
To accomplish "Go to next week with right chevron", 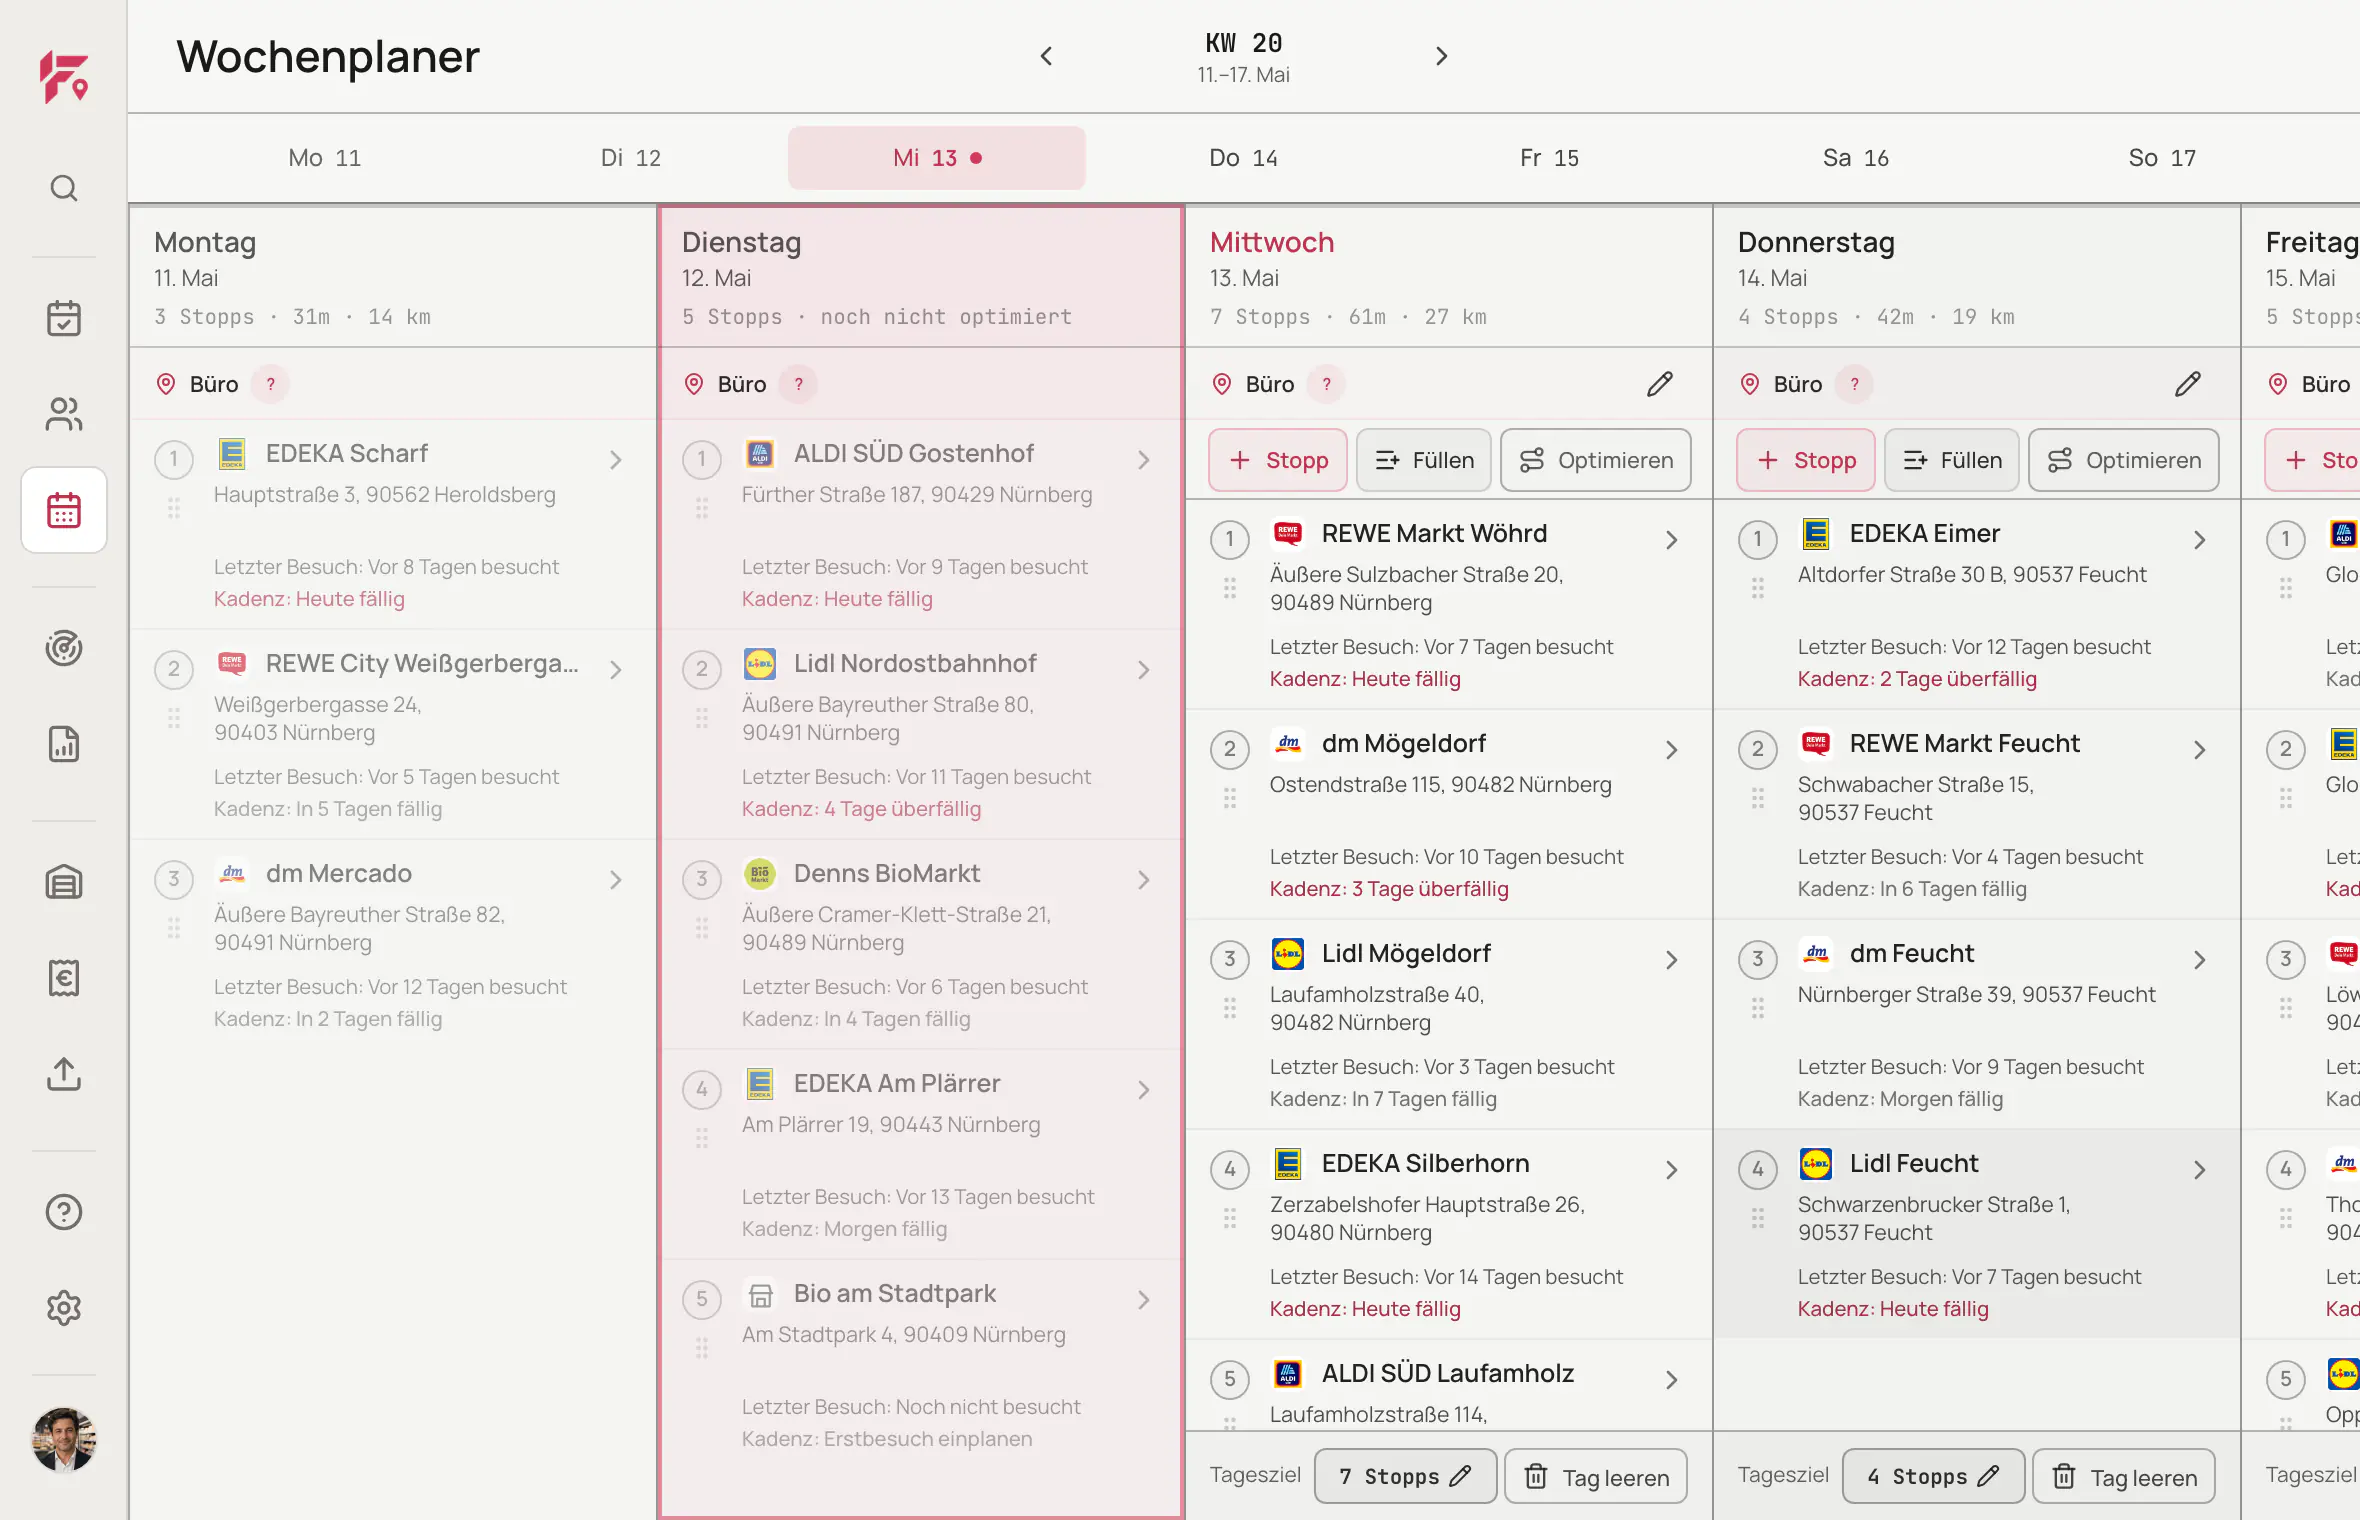I will click(1441, 56).
